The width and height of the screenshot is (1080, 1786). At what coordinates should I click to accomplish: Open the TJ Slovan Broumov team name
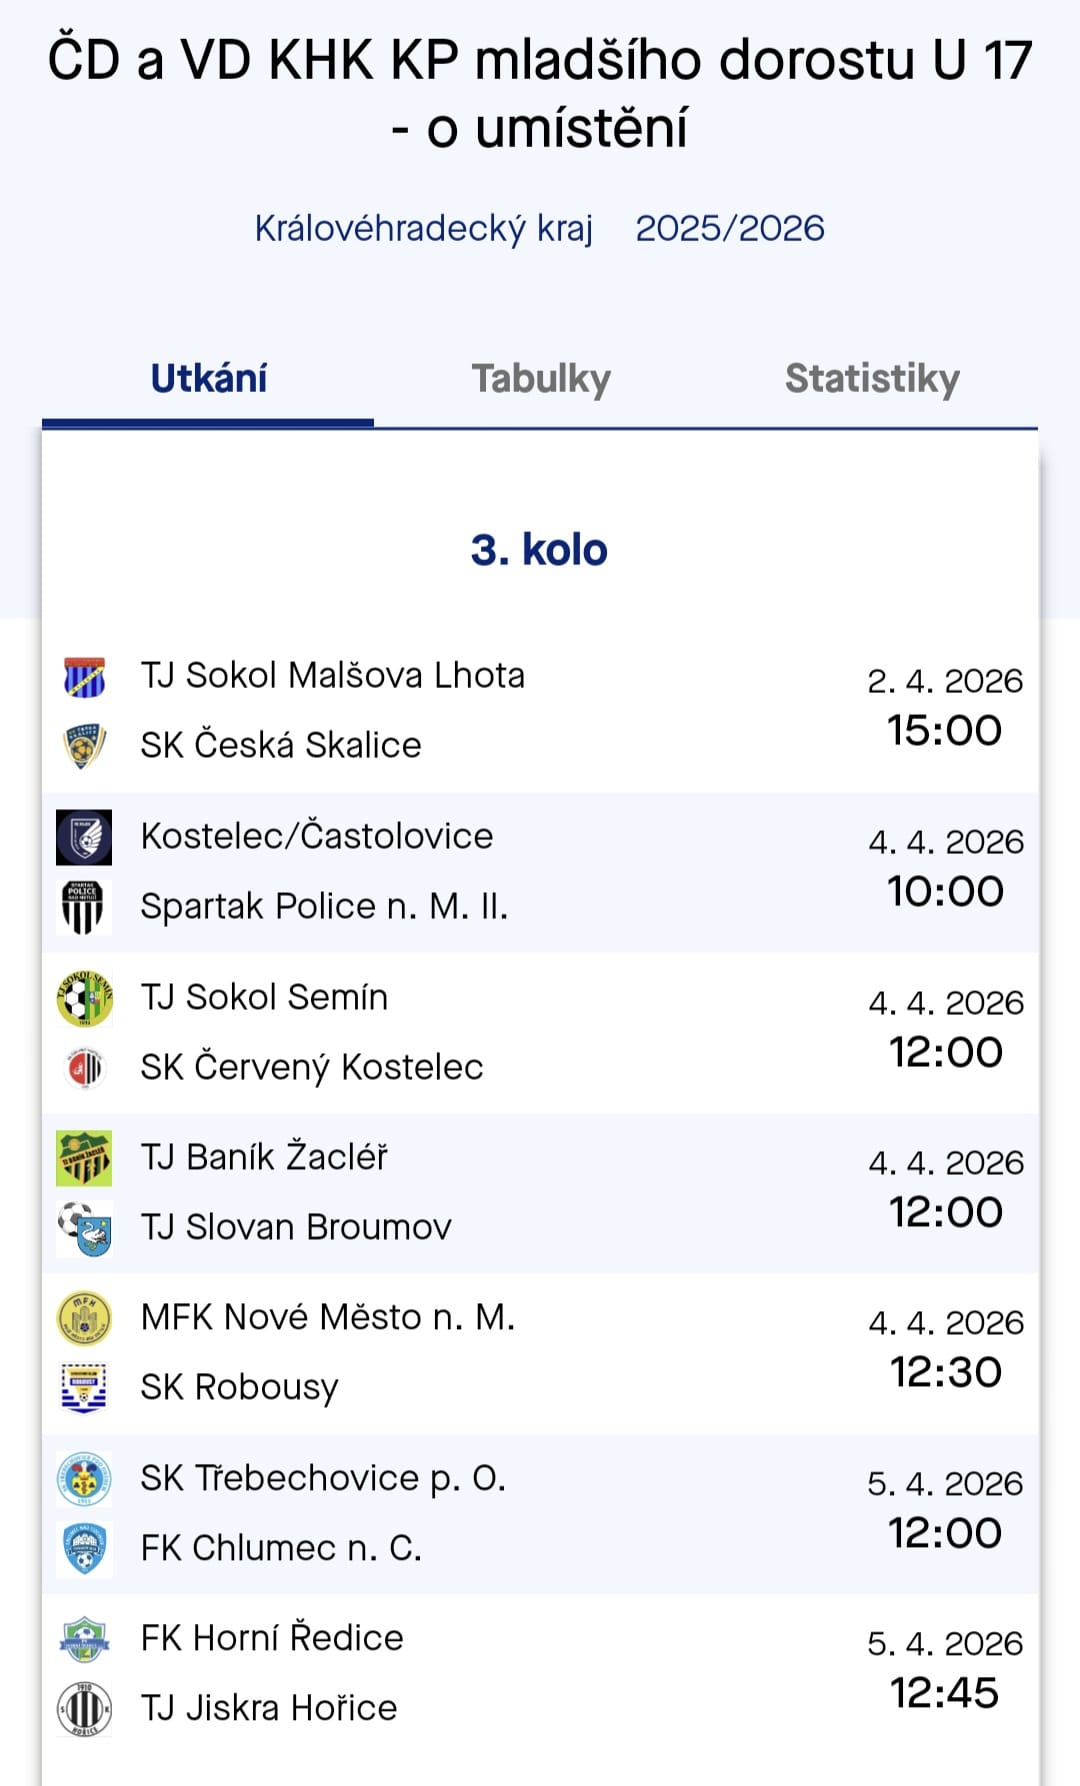pos(296,1227)
